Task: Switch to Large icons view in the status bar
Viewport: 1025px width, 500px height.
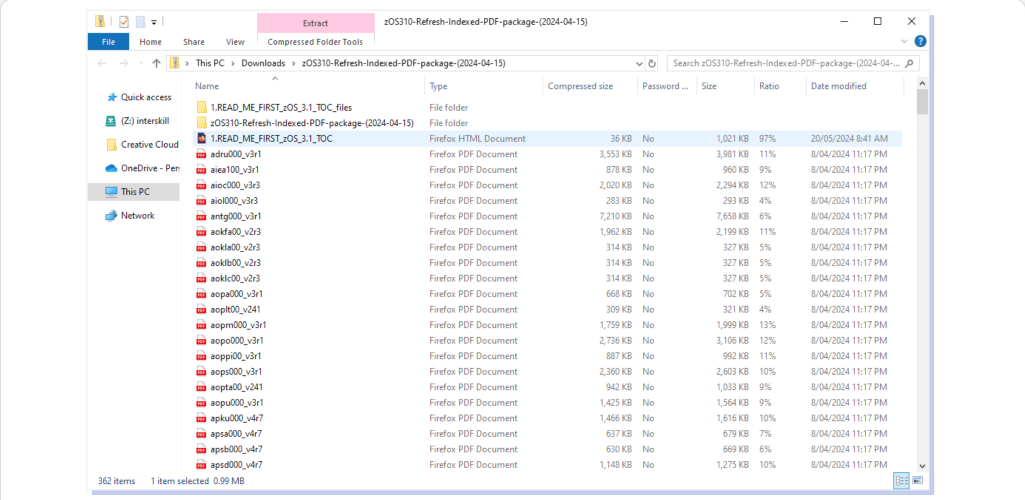Action: coord(917,480)
